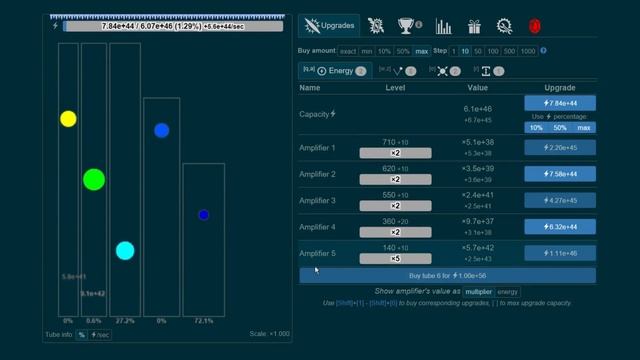Set step size to 10

tap(465, 51)
